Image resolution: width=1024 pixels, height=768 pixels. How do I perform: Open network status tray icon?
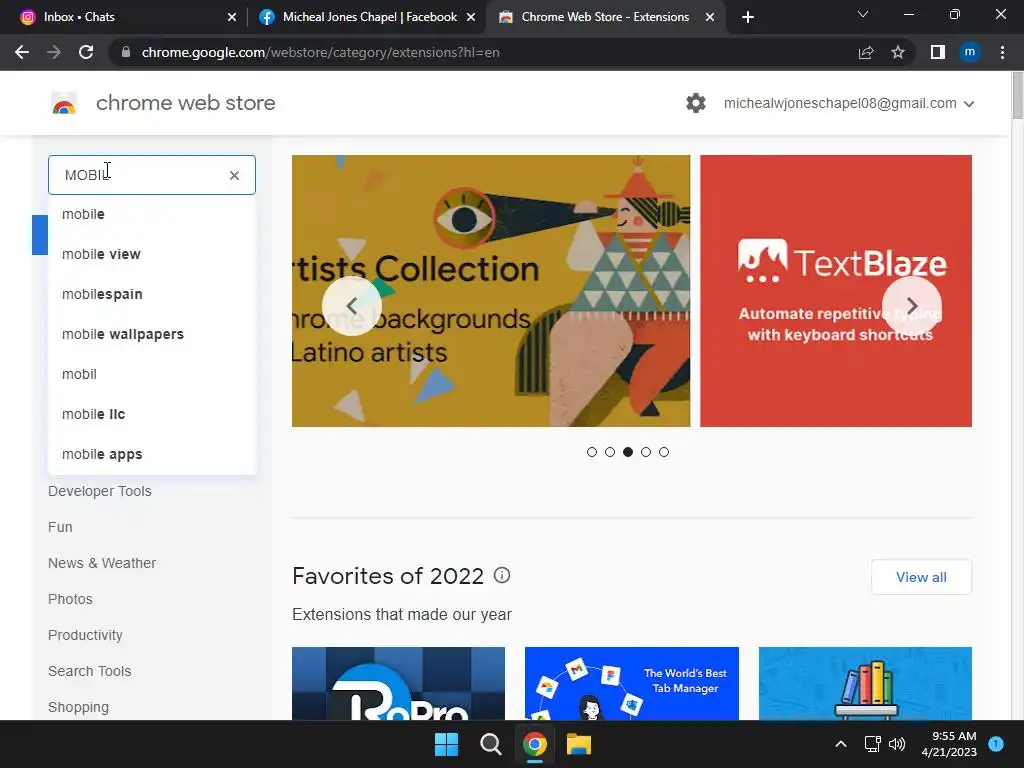pos(872,744)
